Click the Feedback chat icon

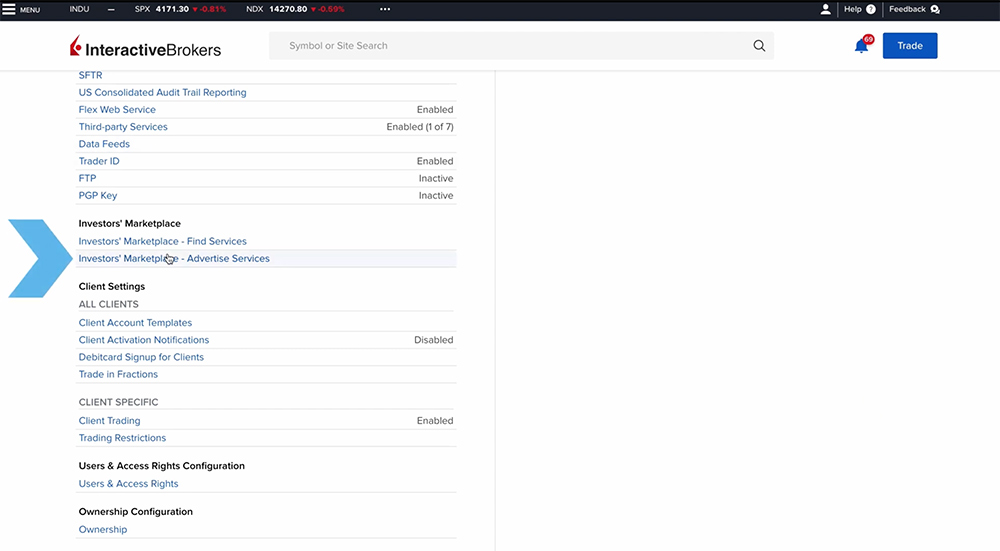click(935, 9)
